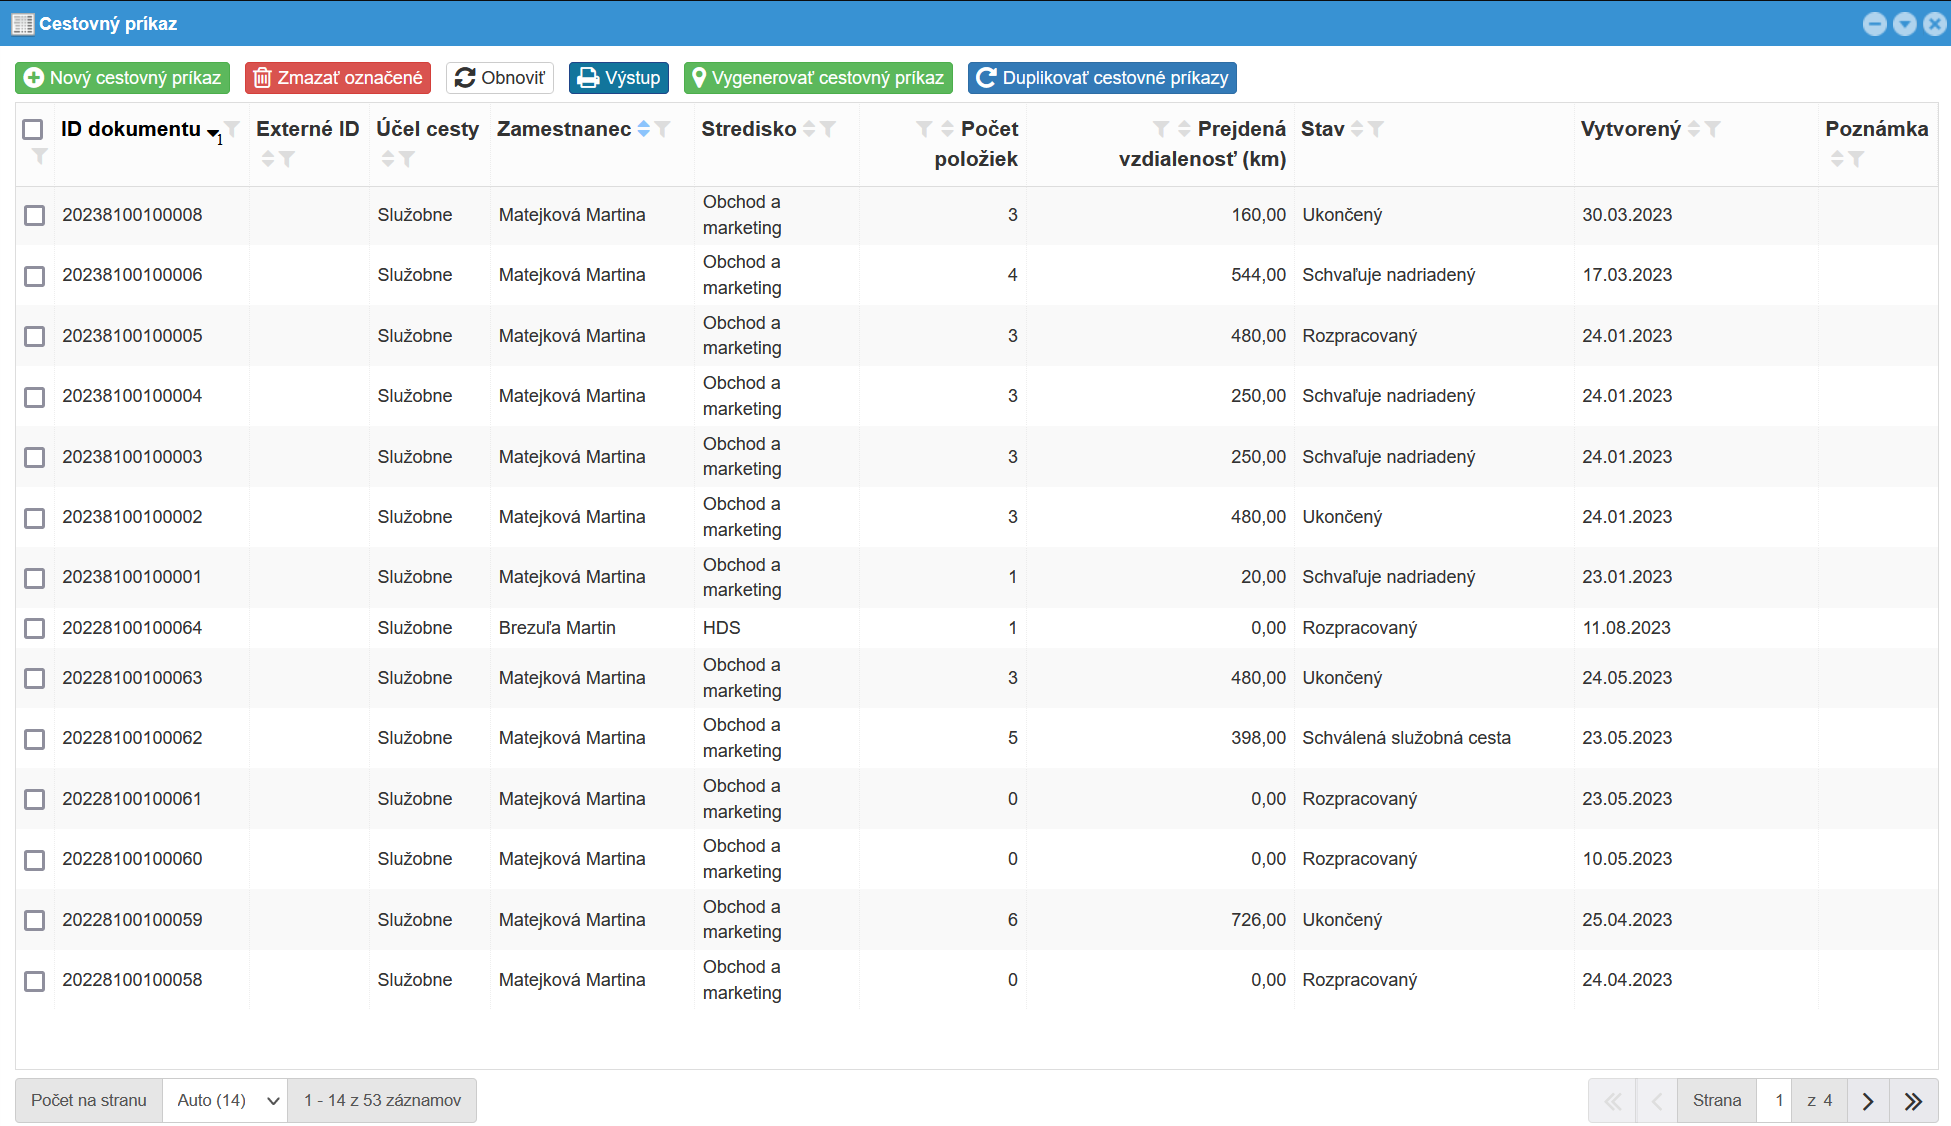Go to next page arrow
Viewport: 1951px width, 1126px height.
coord(1867,1101)
